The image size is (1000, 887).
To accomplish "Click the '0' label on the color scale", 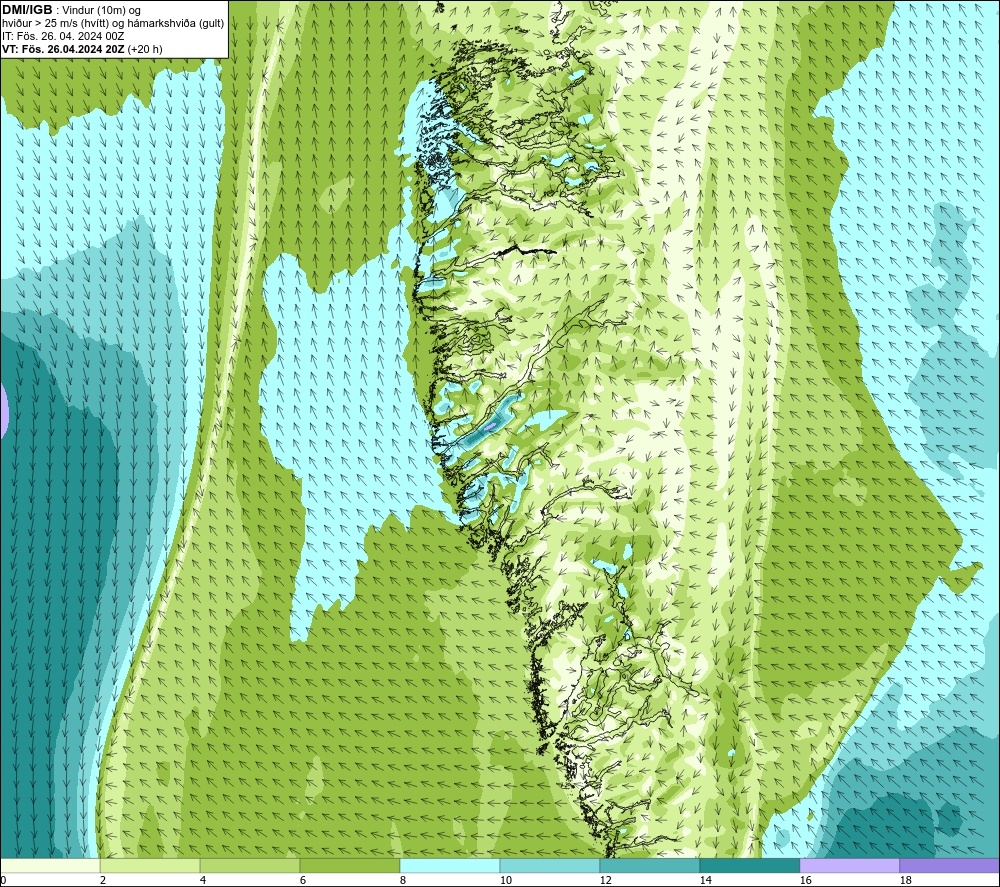I will coord(3,880).
